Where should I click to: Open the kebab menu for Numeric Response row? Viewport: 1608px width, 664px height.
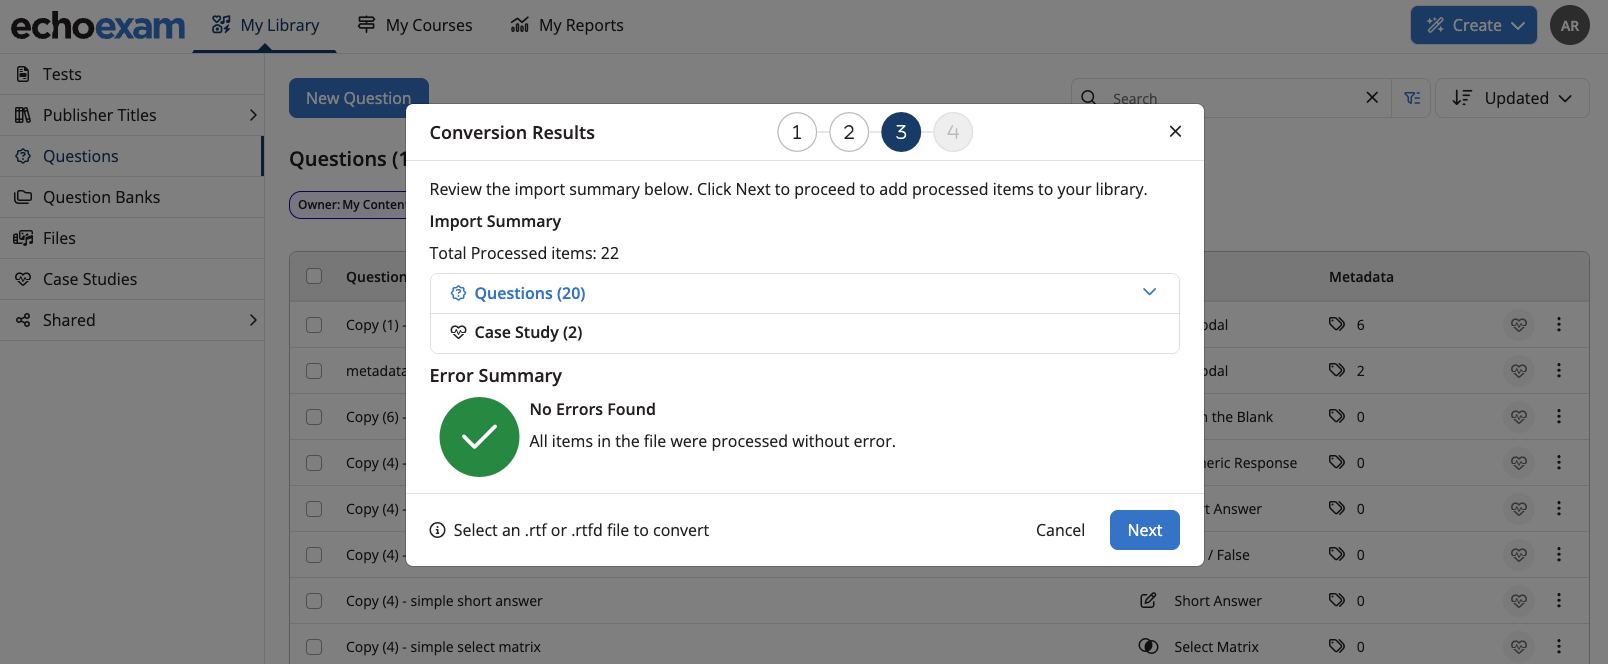click(1558, 462)
